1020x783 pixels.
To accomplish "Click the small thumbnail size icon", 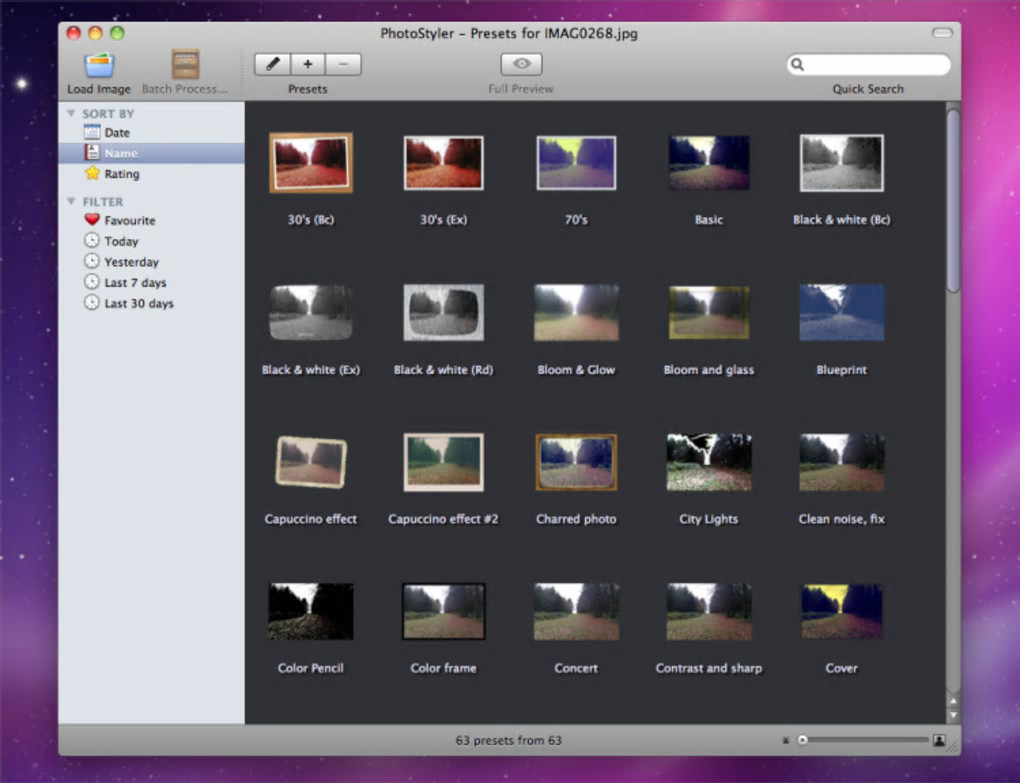I will [x=786, y=740].
